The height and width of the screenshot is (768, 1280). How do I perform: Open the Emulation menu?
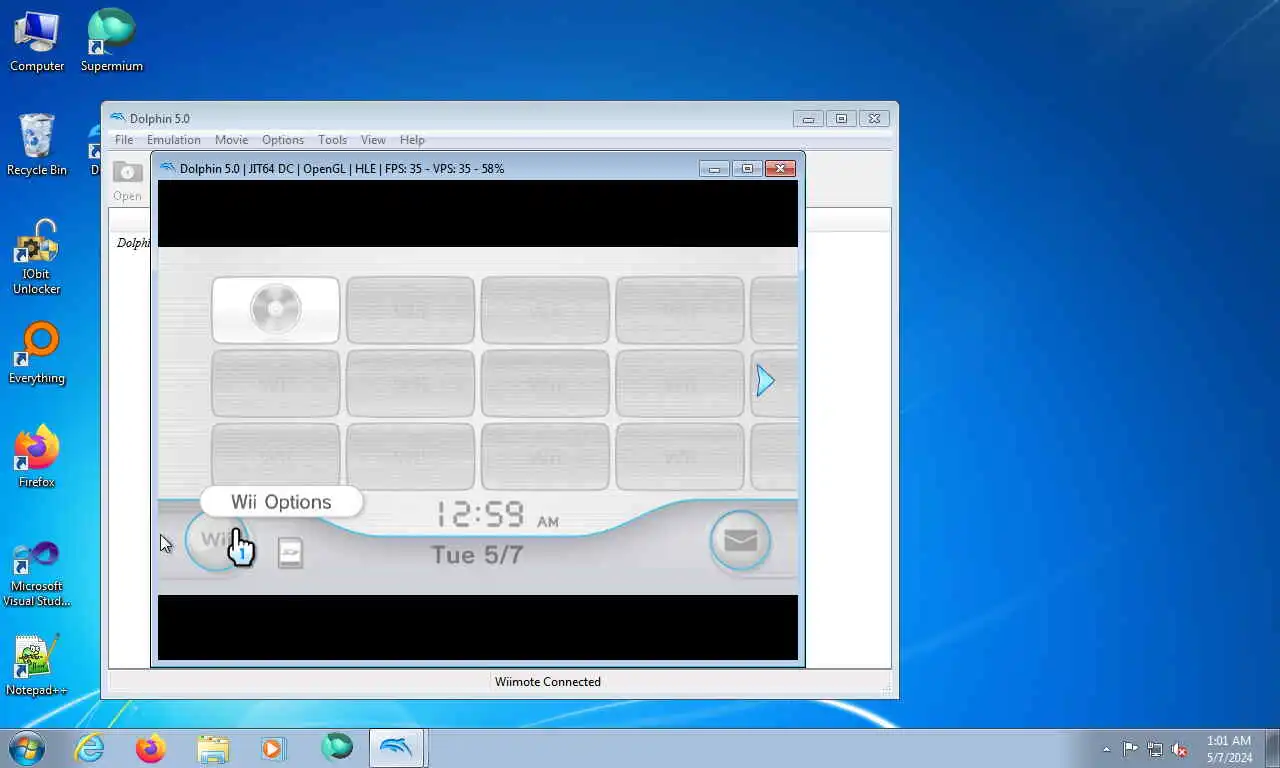coord(174,140)
